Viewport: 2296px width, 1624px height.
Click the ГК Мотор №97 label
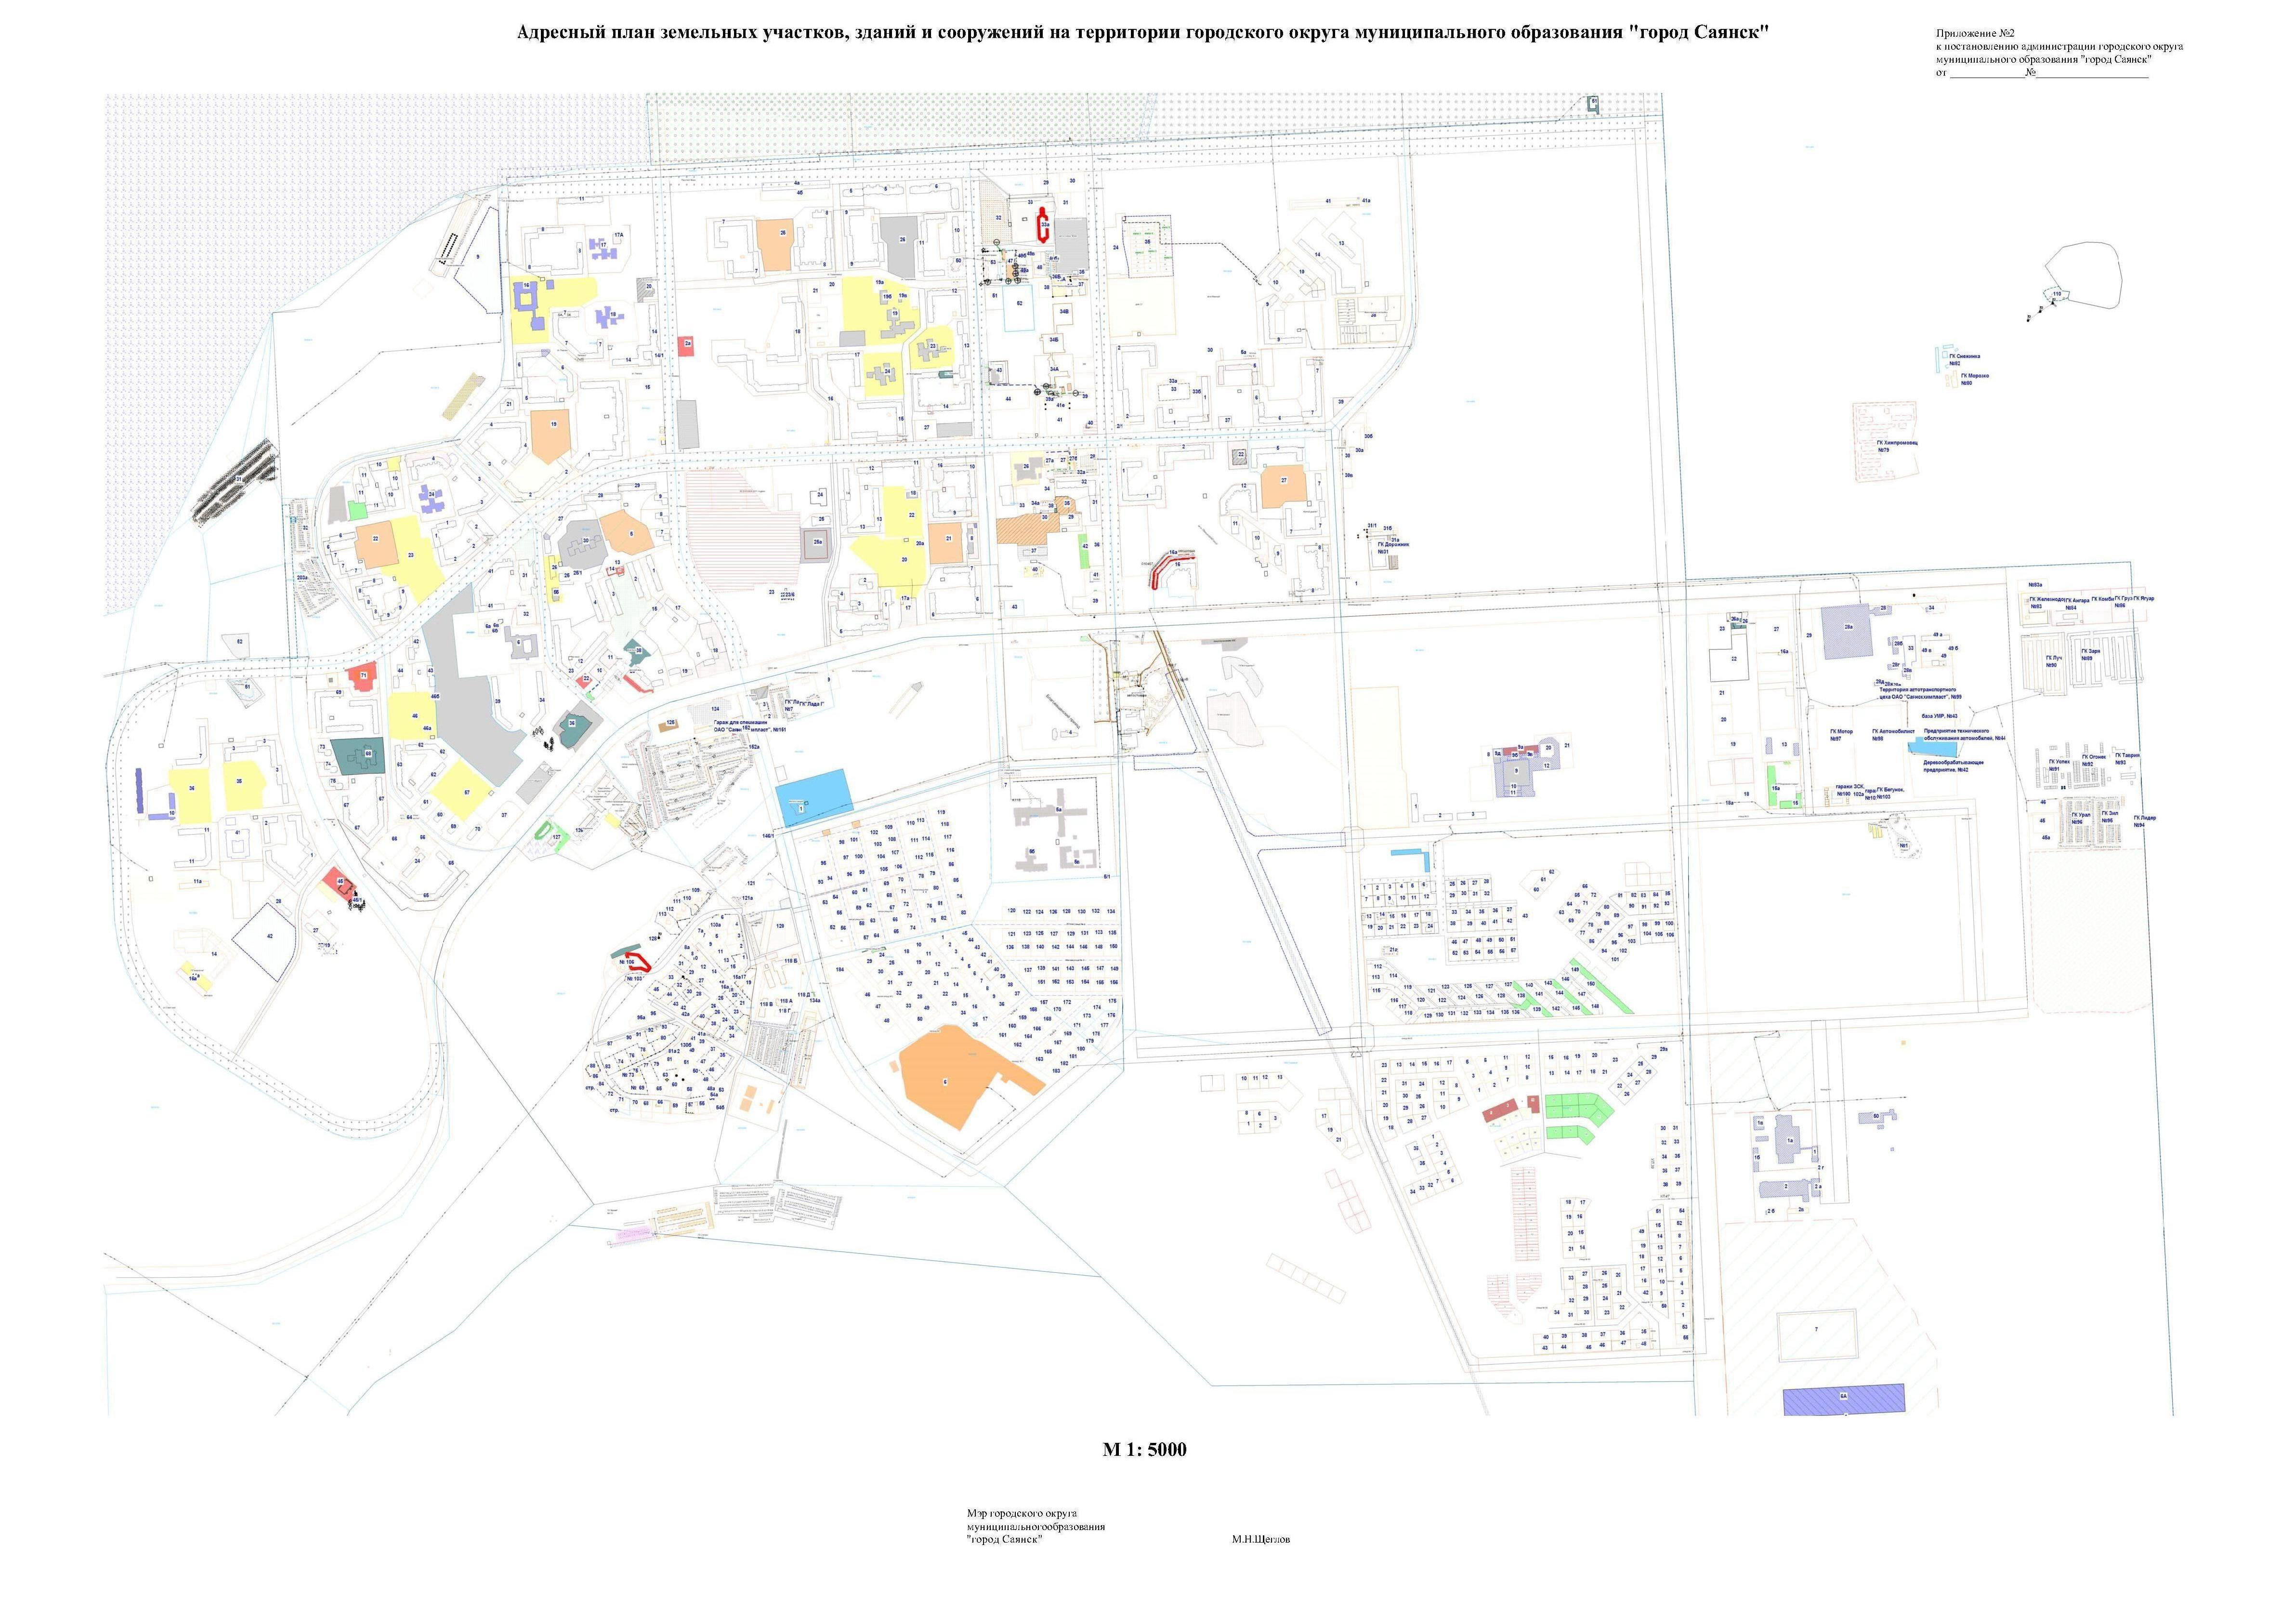click(x=1841, y=734)
